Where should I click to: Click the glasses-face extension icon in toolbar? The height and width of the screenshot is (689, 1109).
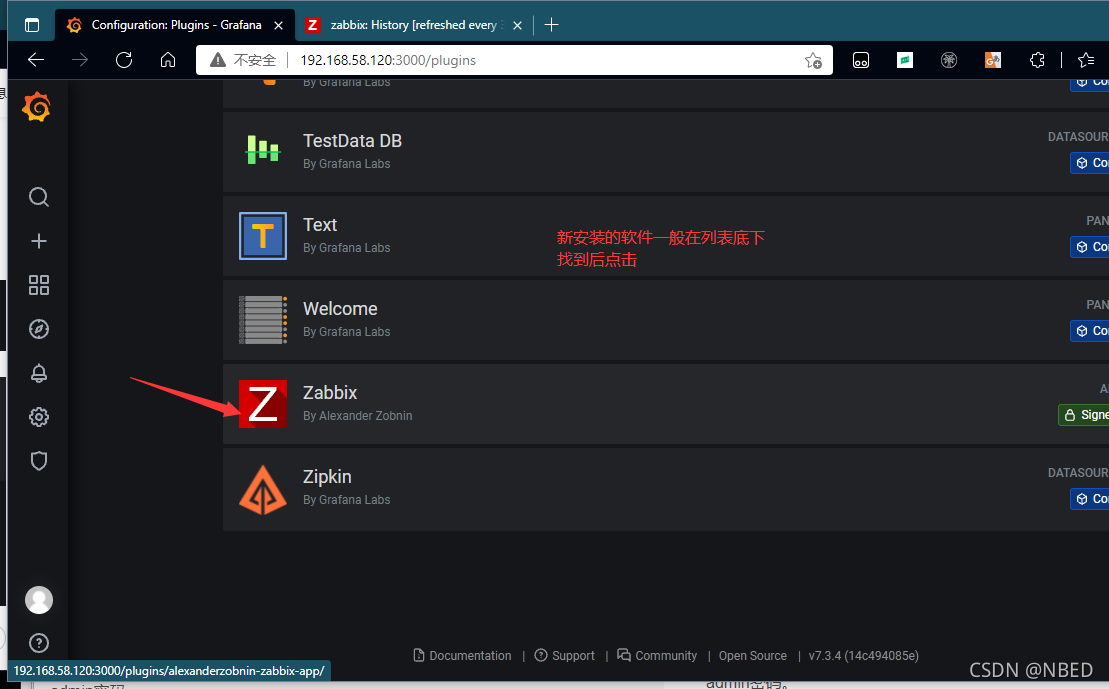click(861, 60)
